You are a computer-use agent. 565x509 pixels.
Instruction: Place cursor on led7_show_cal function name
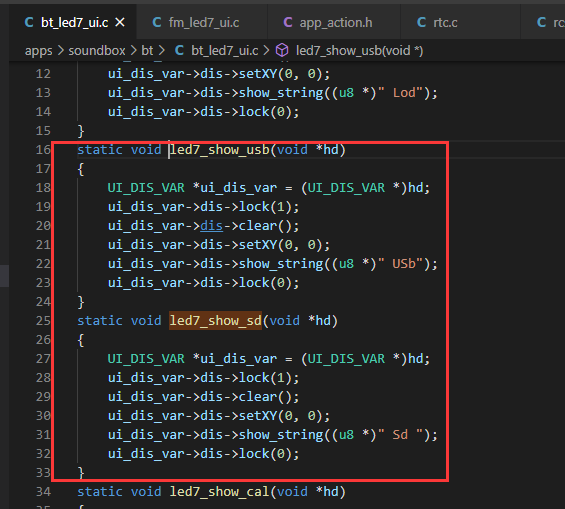point(219,491)
